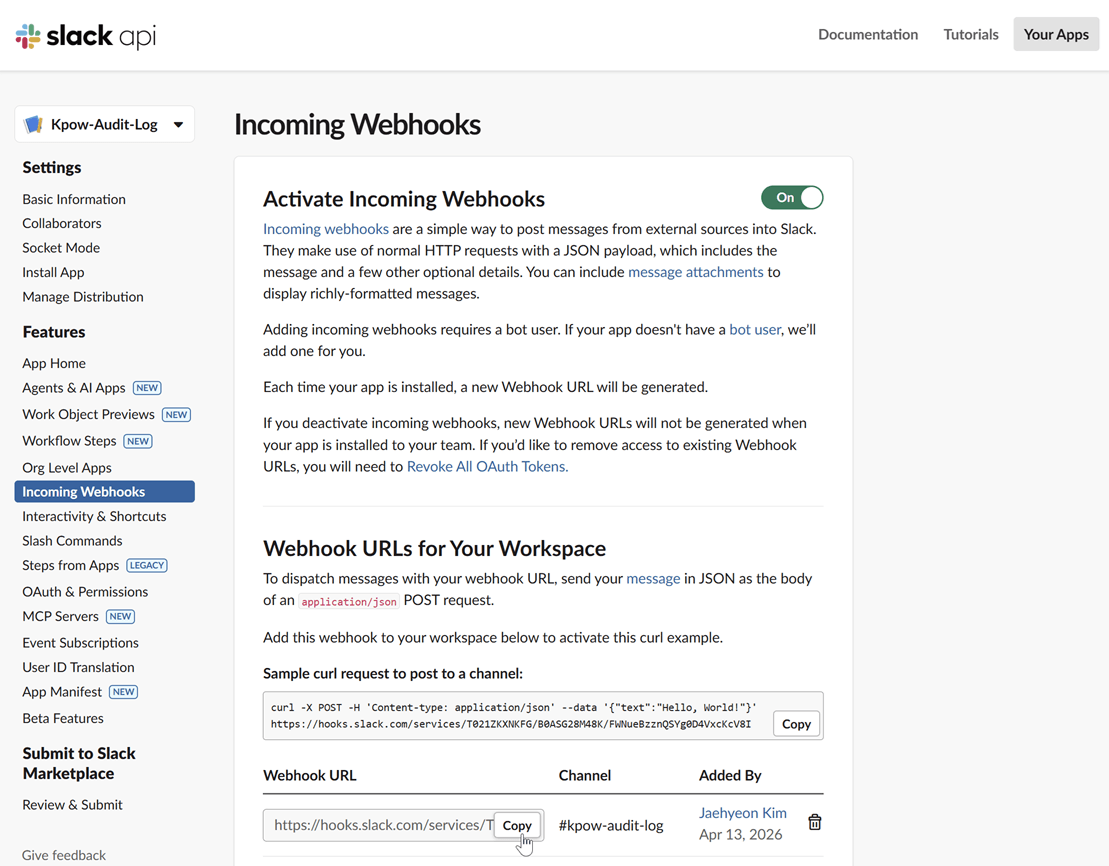The image size is (1109, 866).
Task: Go to App Home feature
Action: (x=54, y=363)
